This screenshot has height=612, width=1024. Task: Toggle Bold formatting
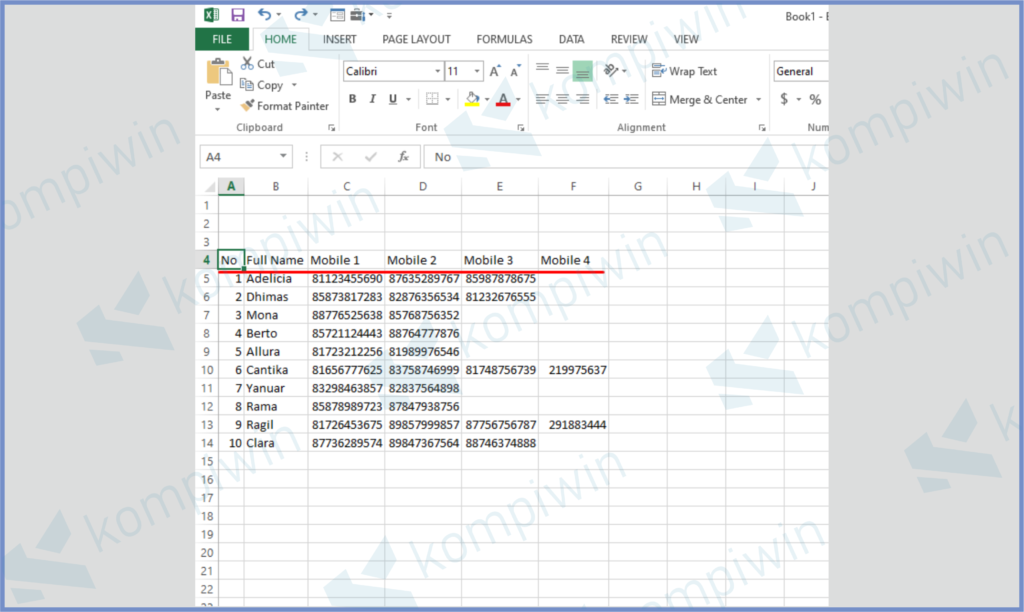point(352,99)
